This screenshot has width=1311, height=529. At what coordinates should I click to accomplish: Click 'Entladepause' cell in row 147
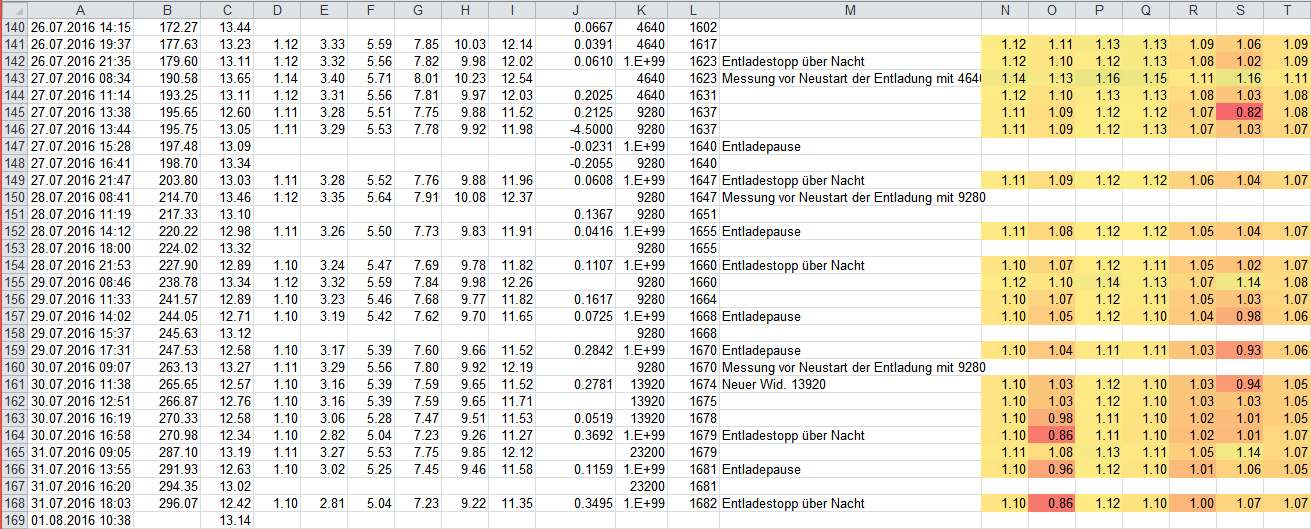850,146
